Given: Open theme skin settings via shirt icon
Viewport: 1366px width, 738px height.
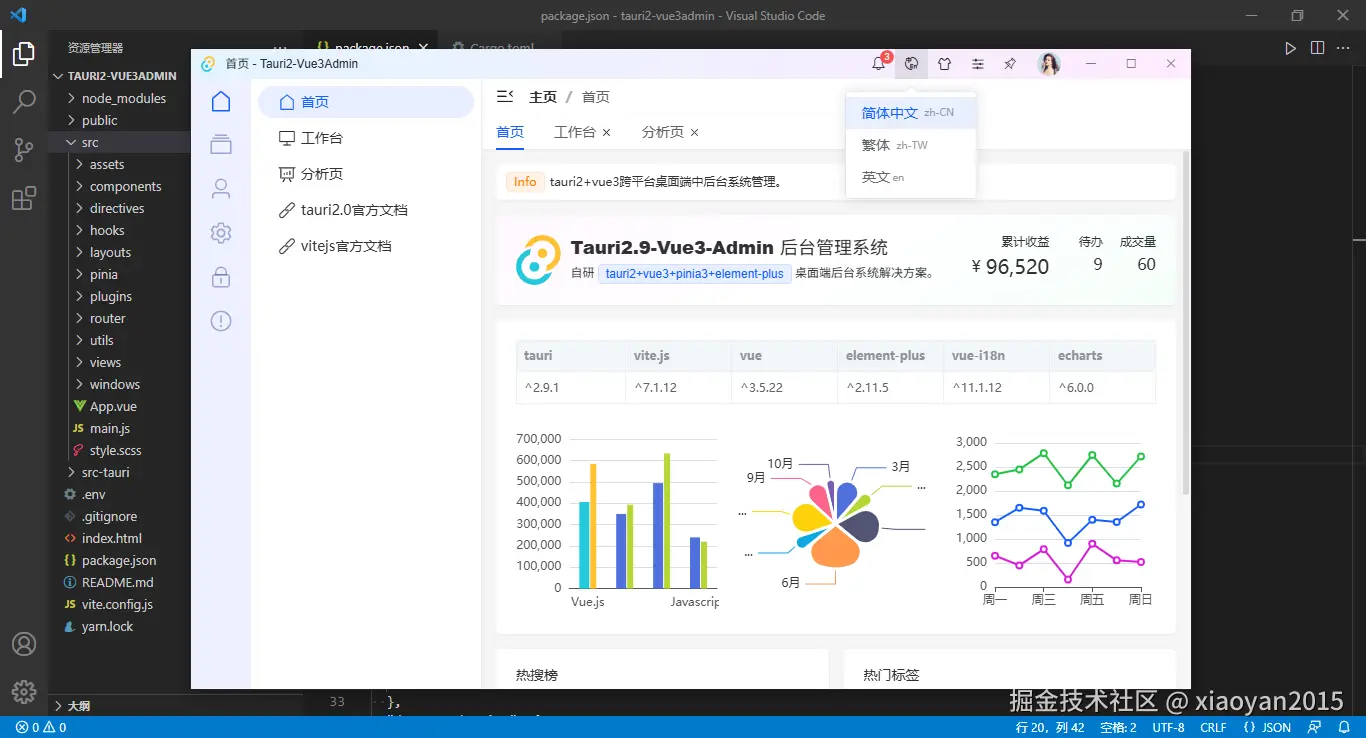Looking at the screenshot, I should 944,63.
